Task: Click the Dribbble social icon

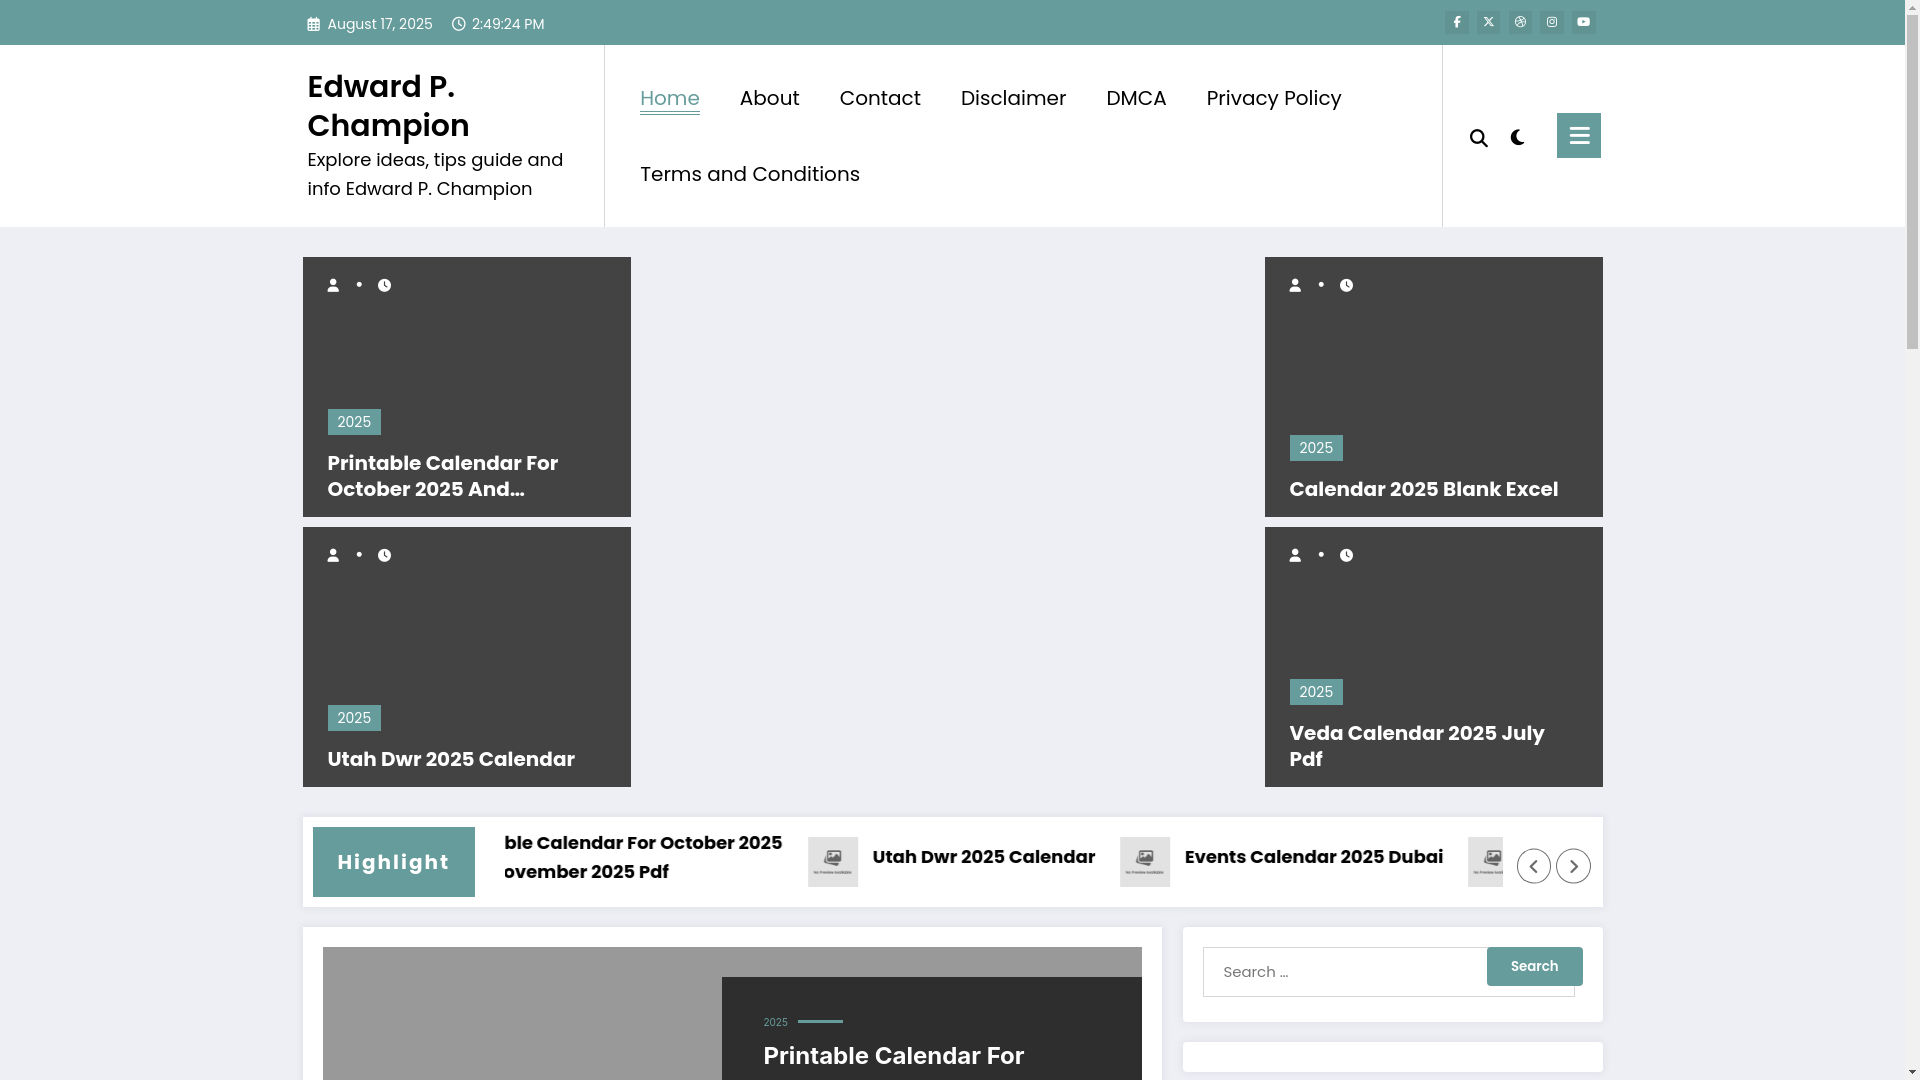Action: 1520,22
